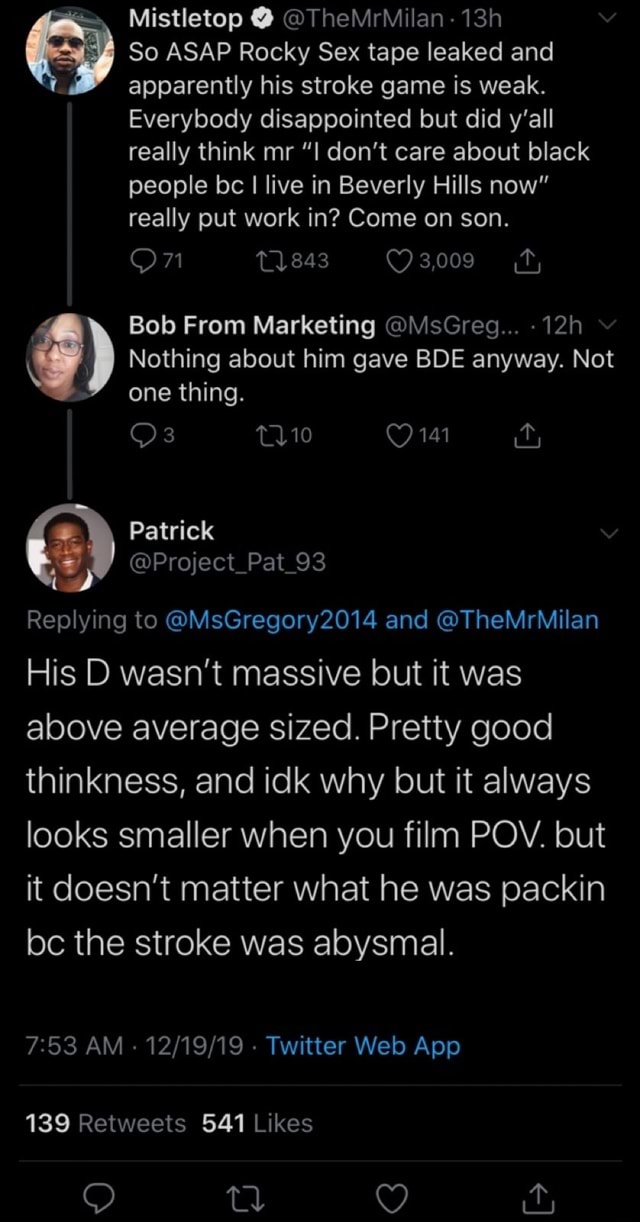Viewport: 640px width, 1222px height.
Task: Open Patrick's profile picture
Action: (69, 547)
